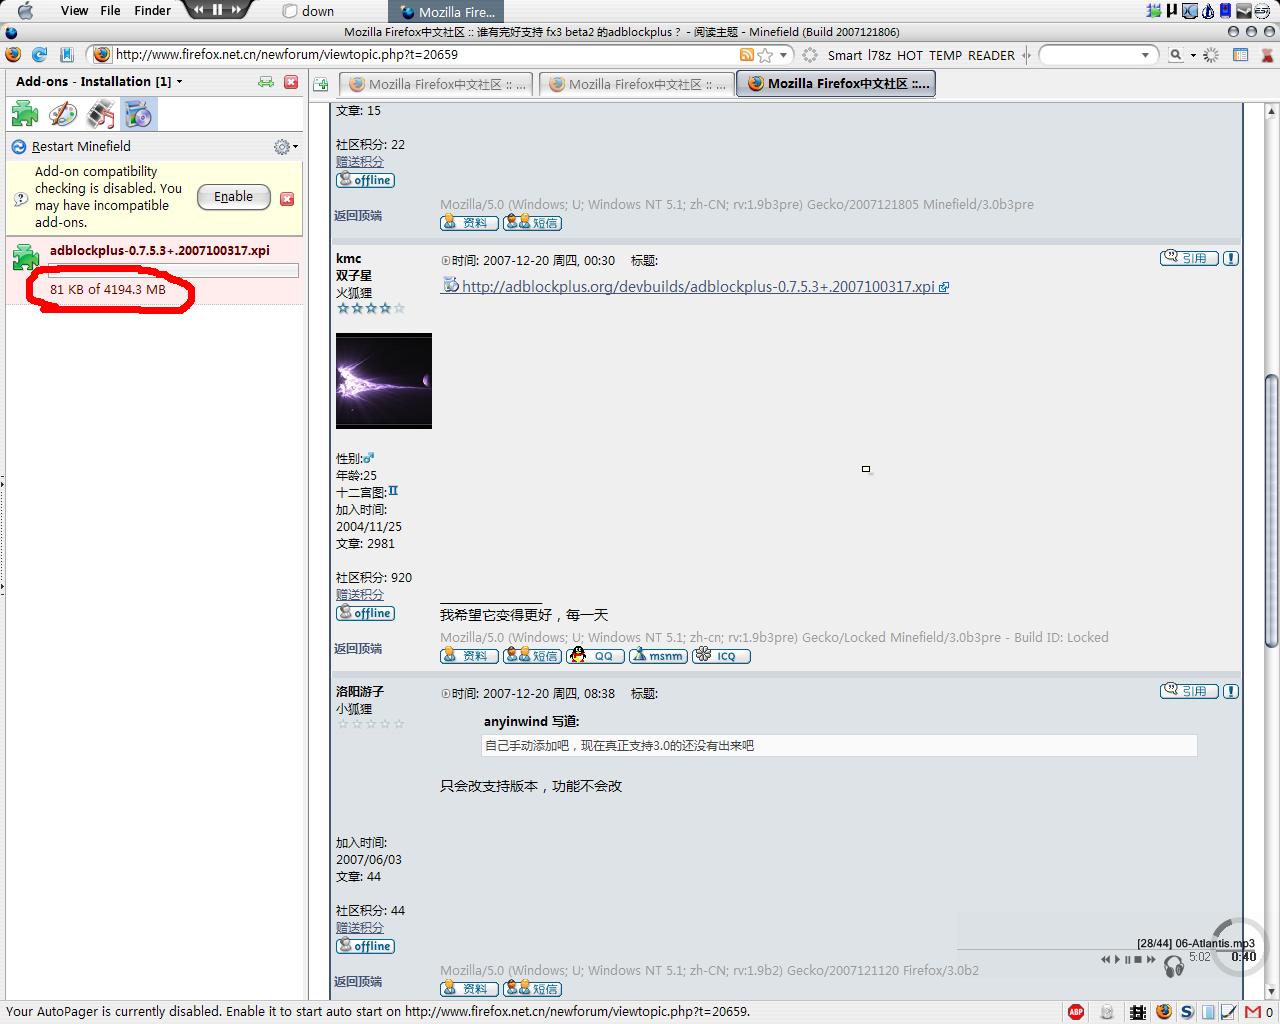Click the page vertical scrollbar thumb
The height and width of the screenshot is (1024, 1280).
pos(1271,510)
